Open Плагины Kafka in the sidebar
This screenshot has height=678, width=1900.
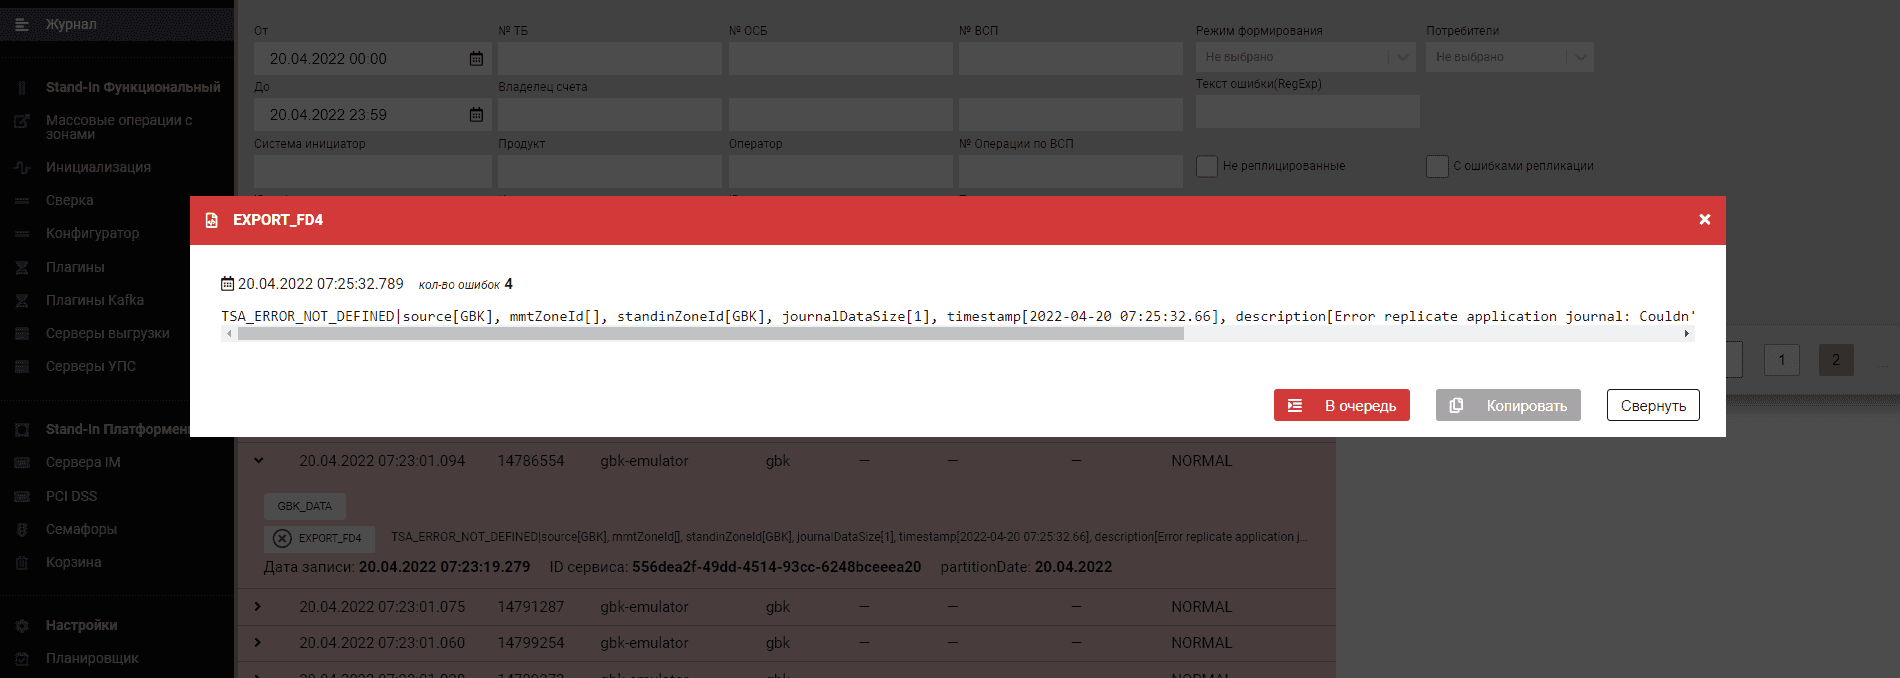pos(95,300)
